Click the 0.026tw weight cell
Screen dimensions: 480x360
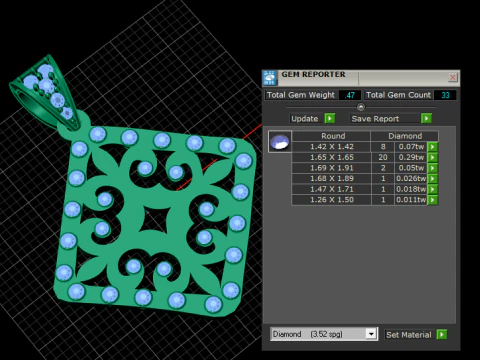(x=411, y=179)
